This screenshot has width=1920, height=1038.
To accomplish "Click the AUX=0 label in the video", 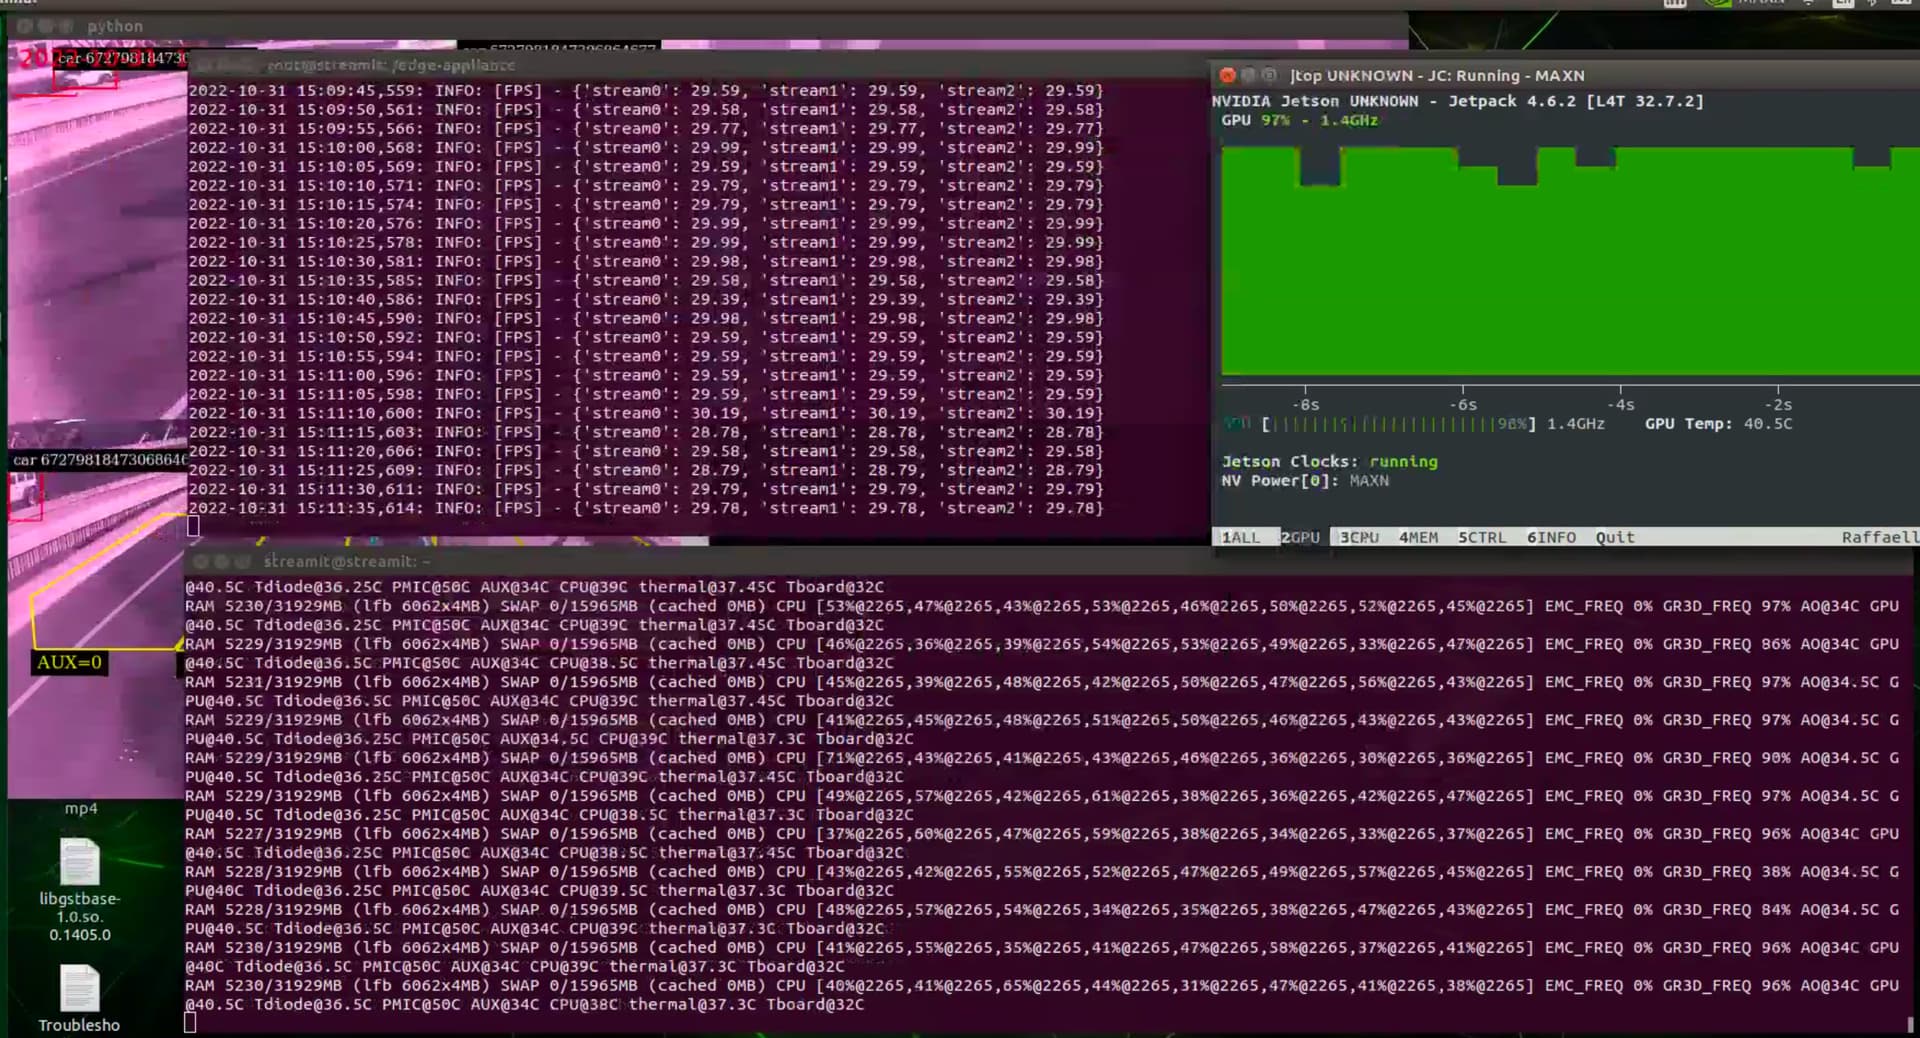I will coord(69,662).
